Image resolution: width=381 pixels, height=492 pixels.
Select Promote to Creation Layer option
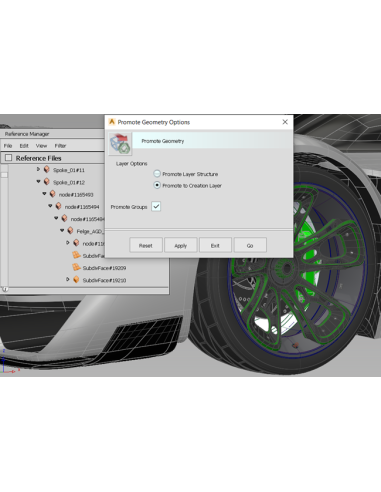[157, 185]
